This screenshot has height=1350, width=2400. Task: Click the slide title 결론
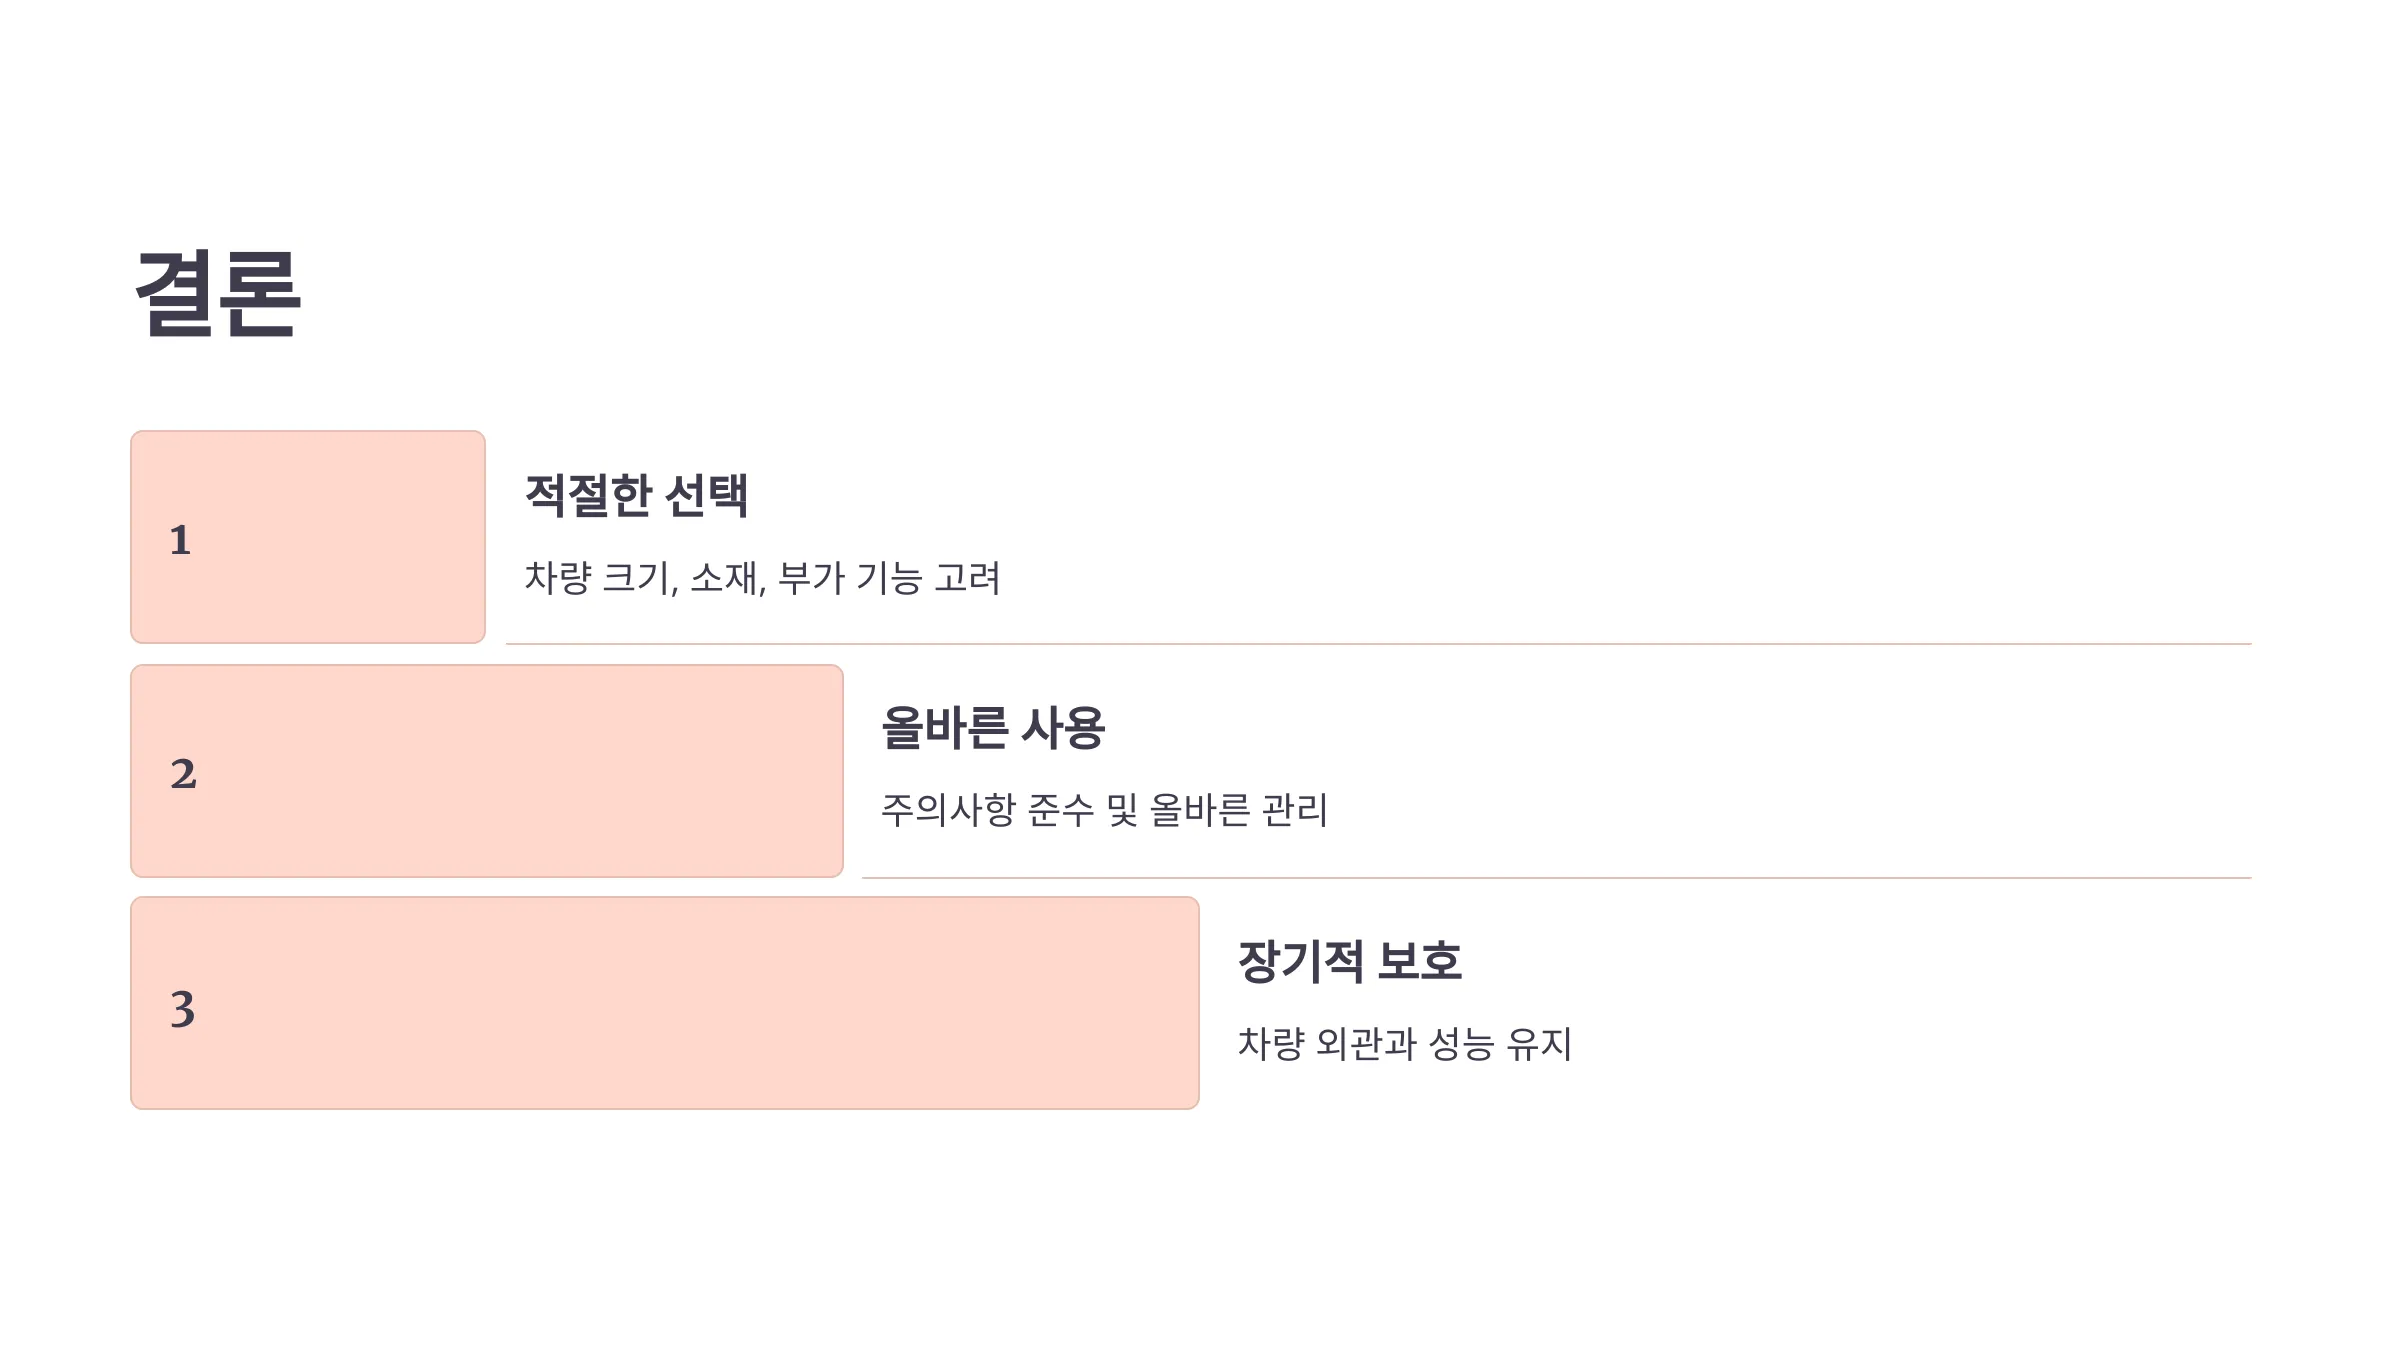pos(218,293)
